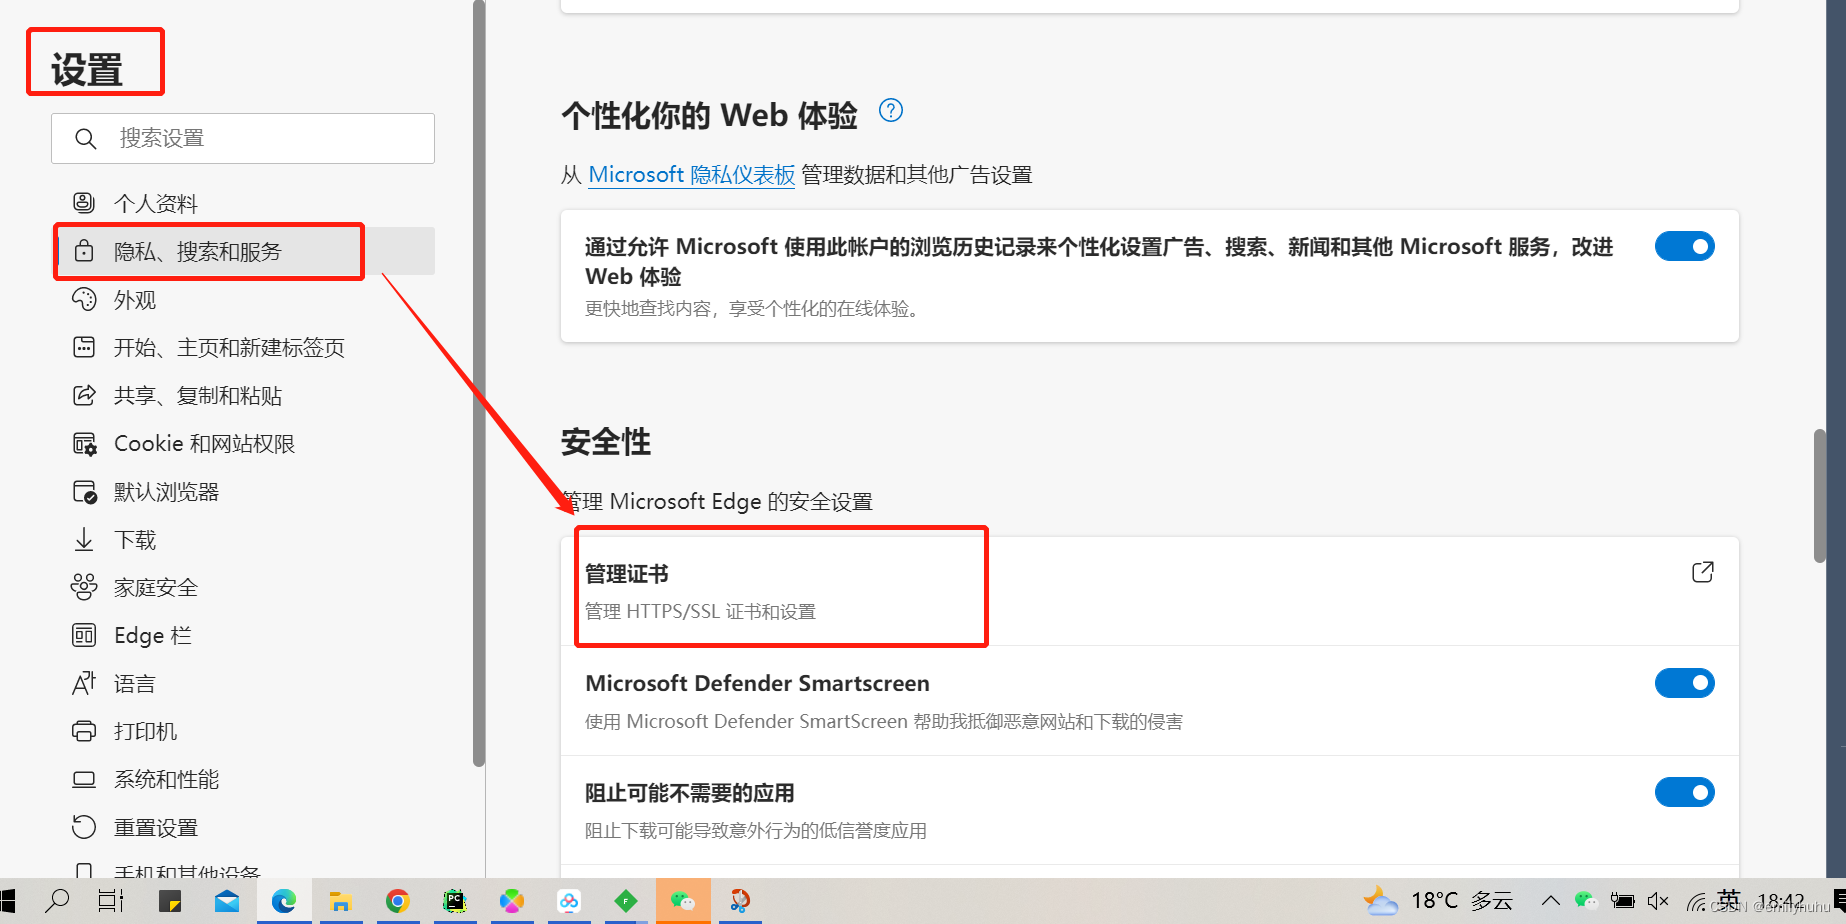Viewport: 1846px width, 924px height.
Task: Open the scissors snipping app on taskbar
Action: tap(740, 901)
